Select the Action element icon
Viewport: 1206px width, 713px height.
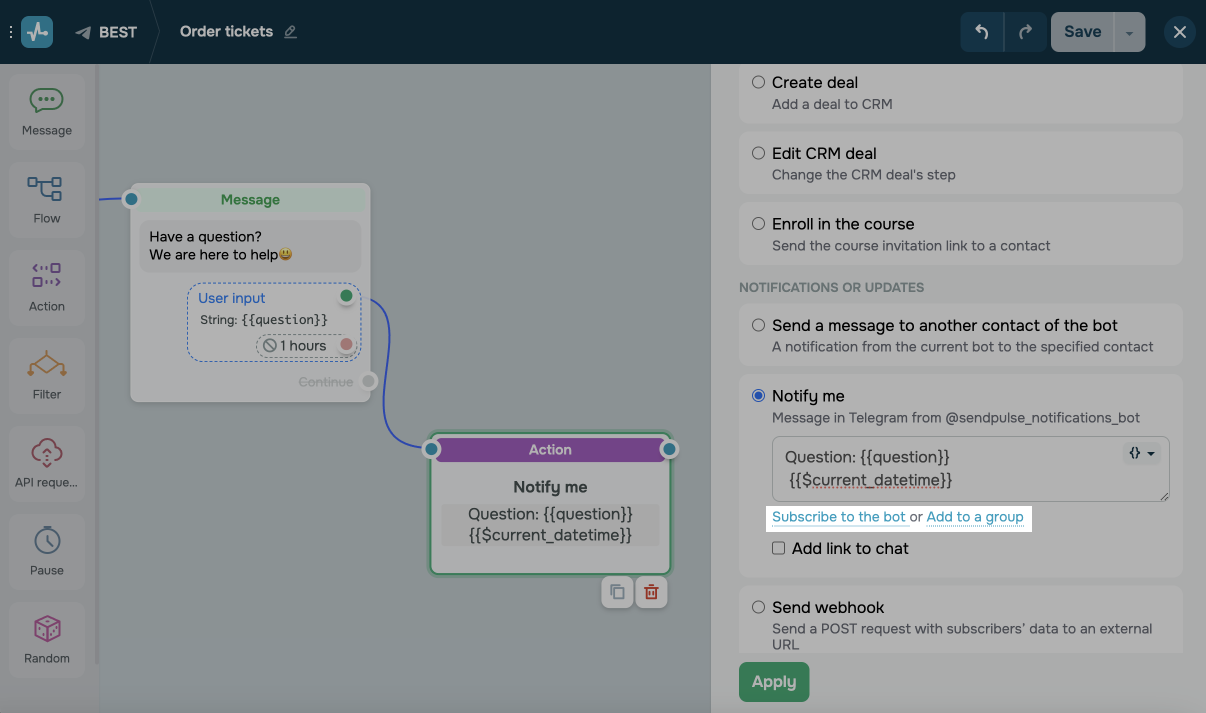pyautogui.click(x=46, y=287)
